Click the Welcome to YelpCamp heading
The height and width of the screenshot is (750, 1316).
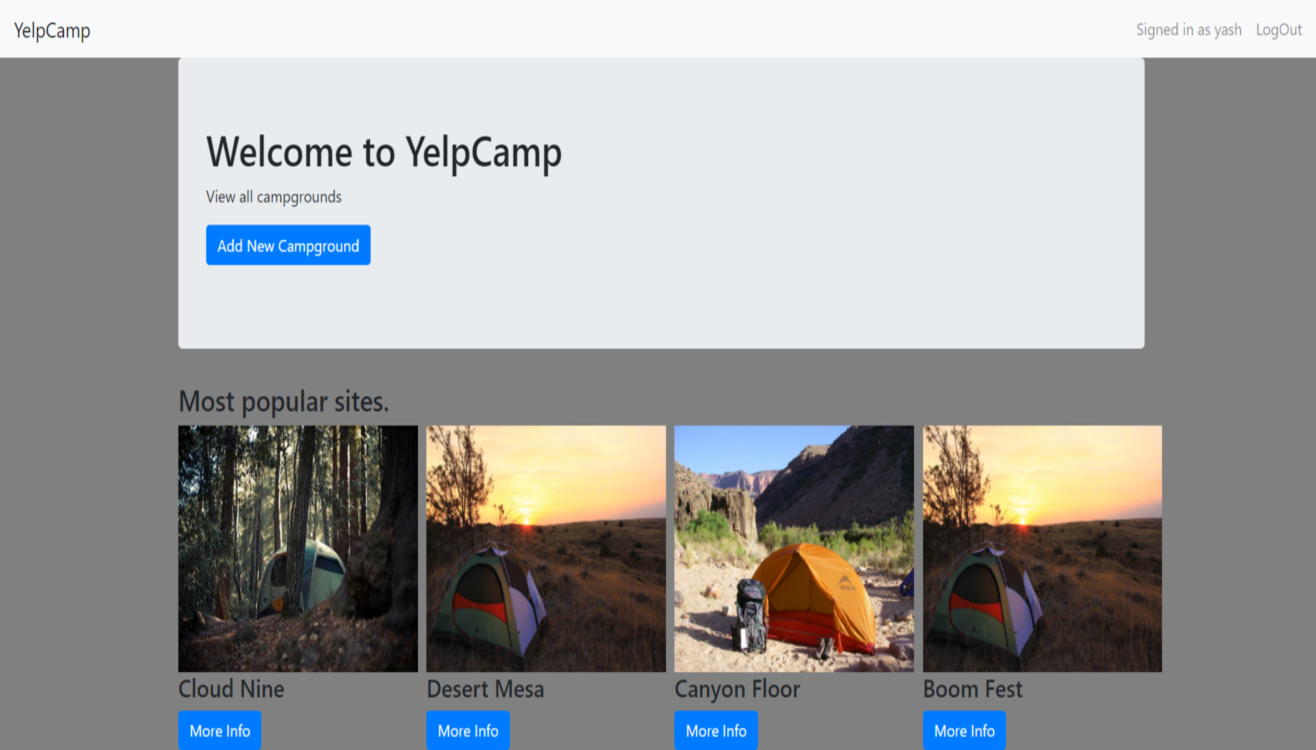click(x=384, y=152)
